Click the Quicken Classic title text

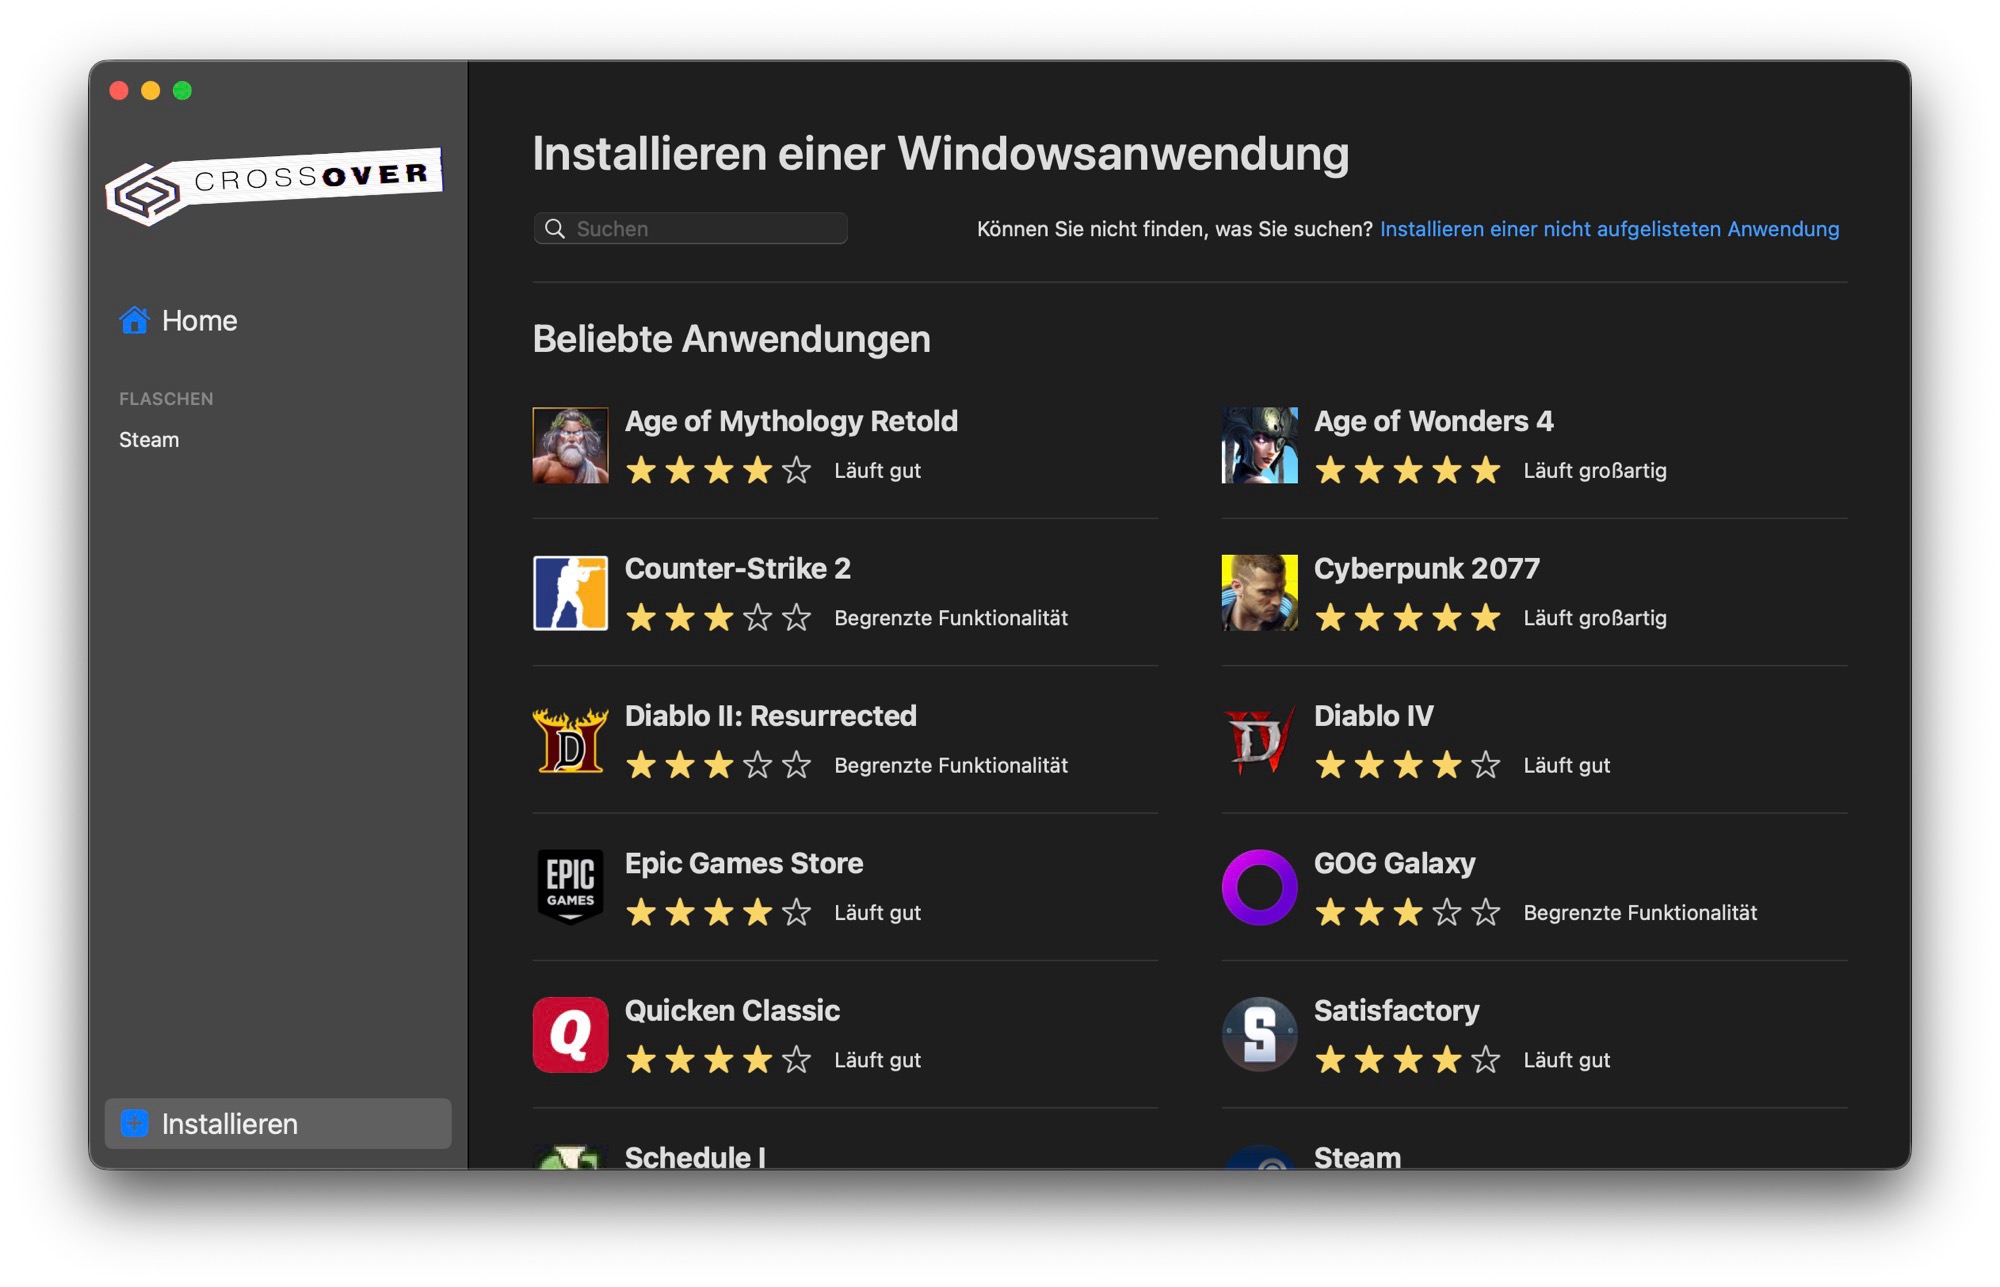click(x=732, y=1011)
